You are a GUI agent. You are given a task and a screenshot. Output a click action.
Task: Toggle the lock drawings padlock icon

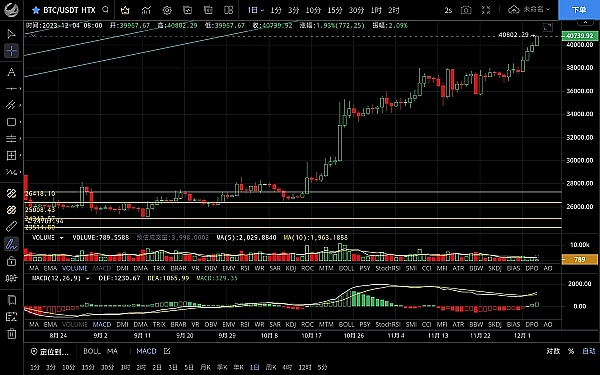point(11,261)
